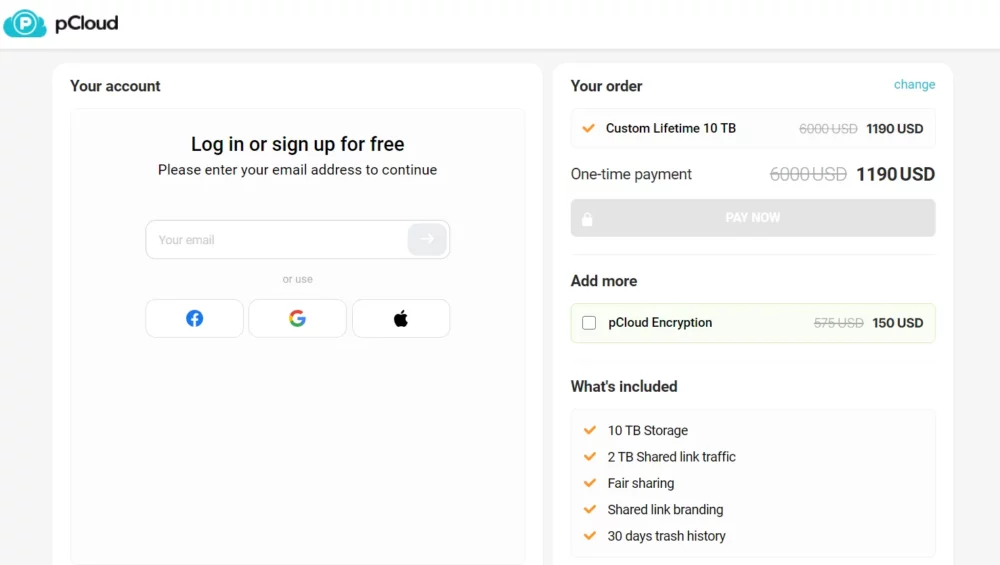1000x565 pixels.
Task: Click the Shared link branding item
Action: point(665,510)
